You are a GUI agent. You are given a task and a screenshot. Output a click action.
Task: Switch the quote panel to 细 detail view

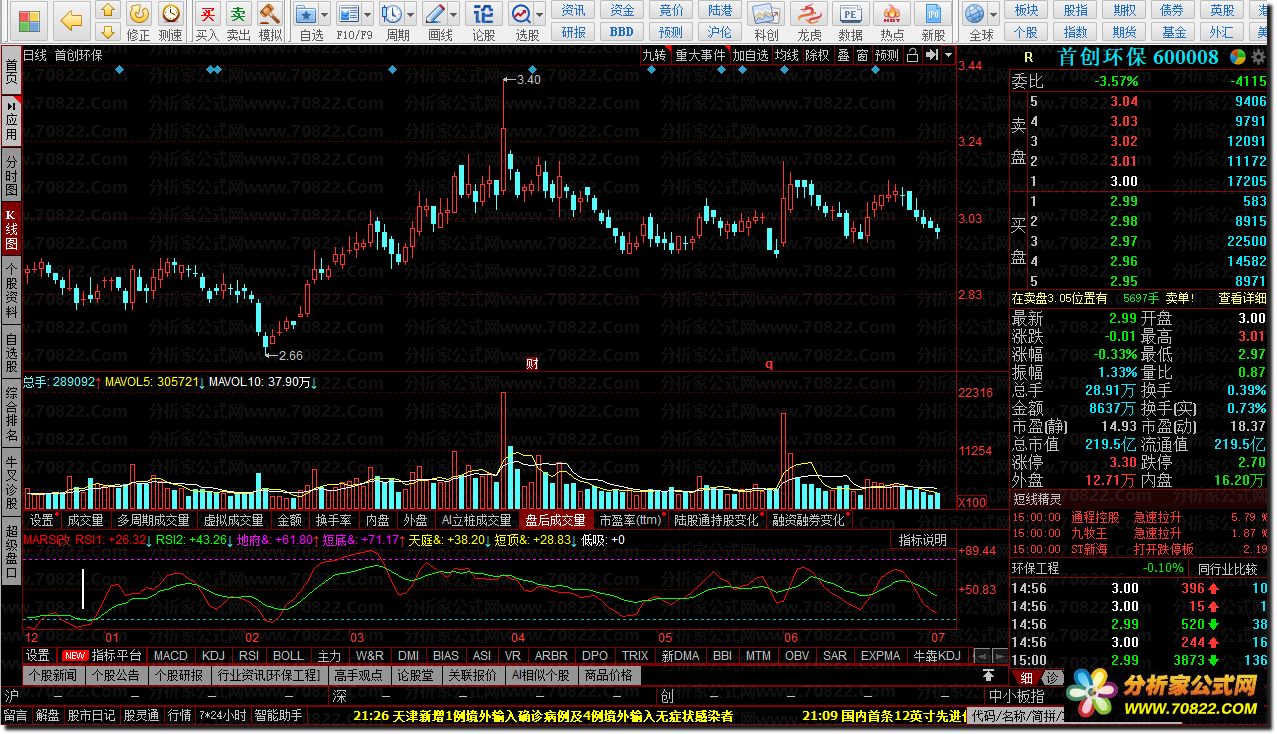pos(1026,678)
